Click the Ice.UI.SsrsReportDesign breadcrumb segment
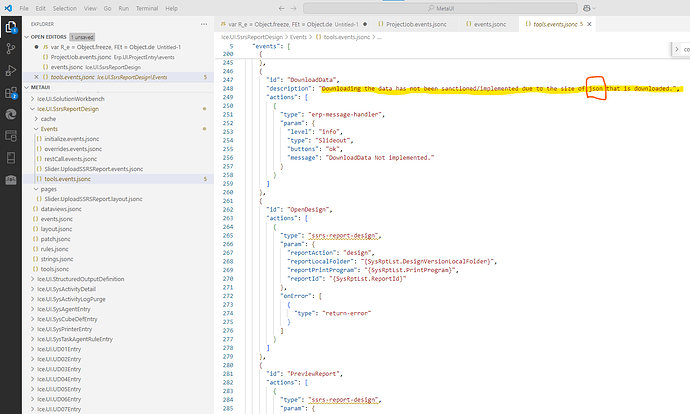The image size is (690, 414). (x=252, y=37)
